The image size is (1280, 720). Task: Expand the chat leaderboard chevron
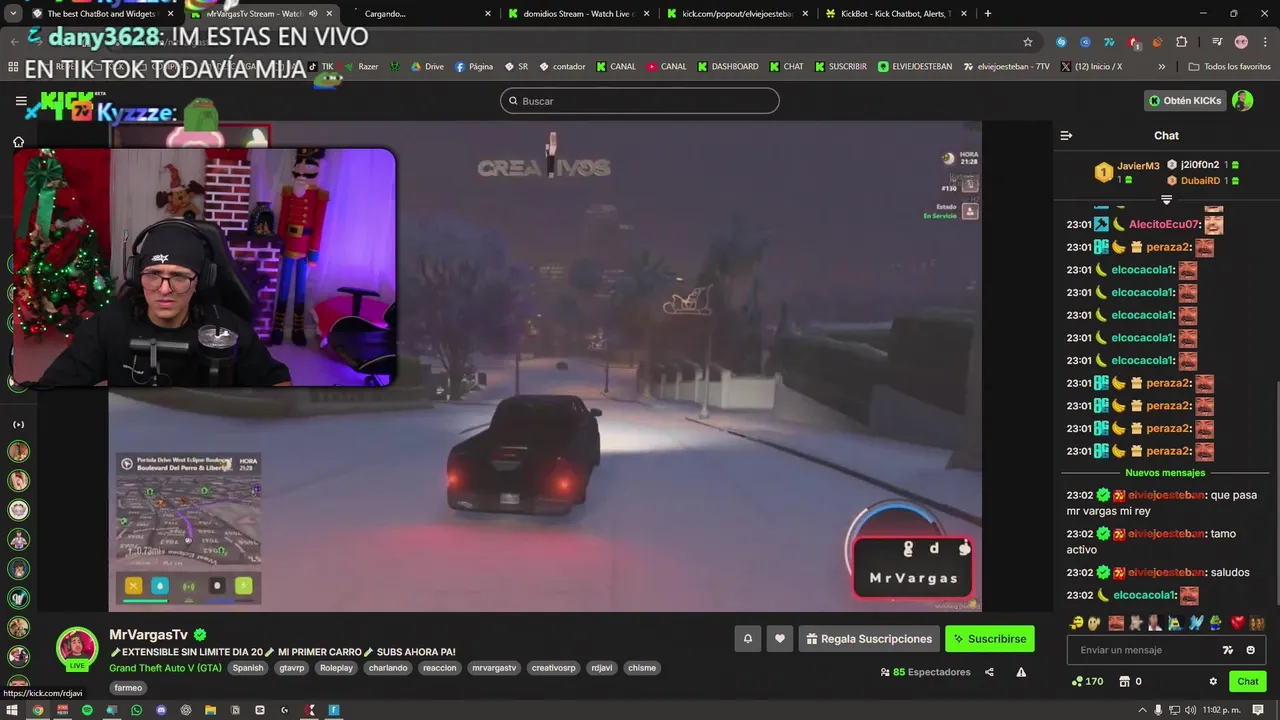[x=1166, y=200]
